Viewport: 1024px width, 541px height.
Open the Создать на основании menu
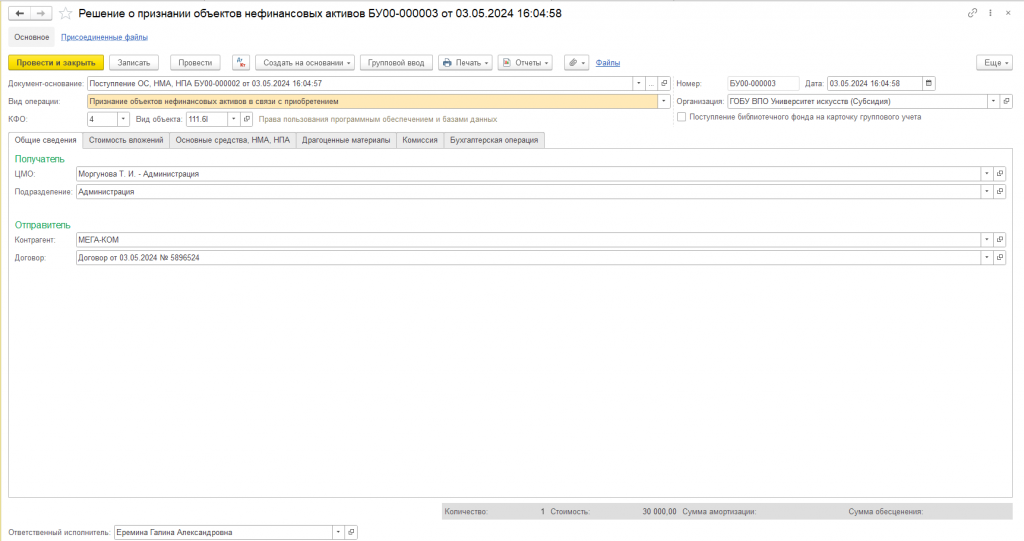point(305,63)
